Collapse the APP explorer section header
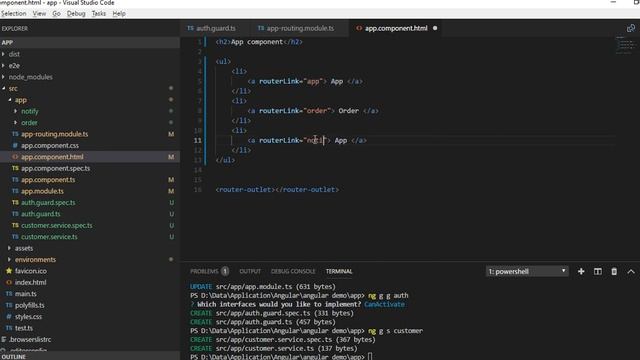This screenshot has width=640, height=360. [90, 42]
